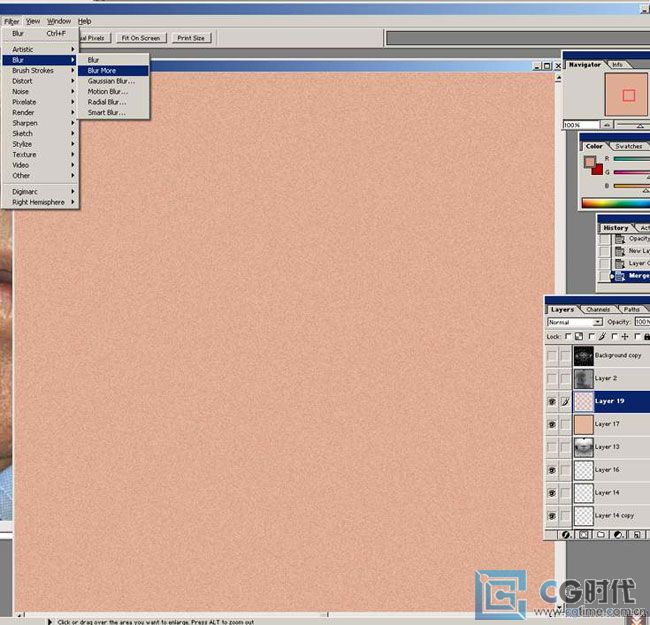Click the paintbrush icon beside Layer 19

(566, 401)
